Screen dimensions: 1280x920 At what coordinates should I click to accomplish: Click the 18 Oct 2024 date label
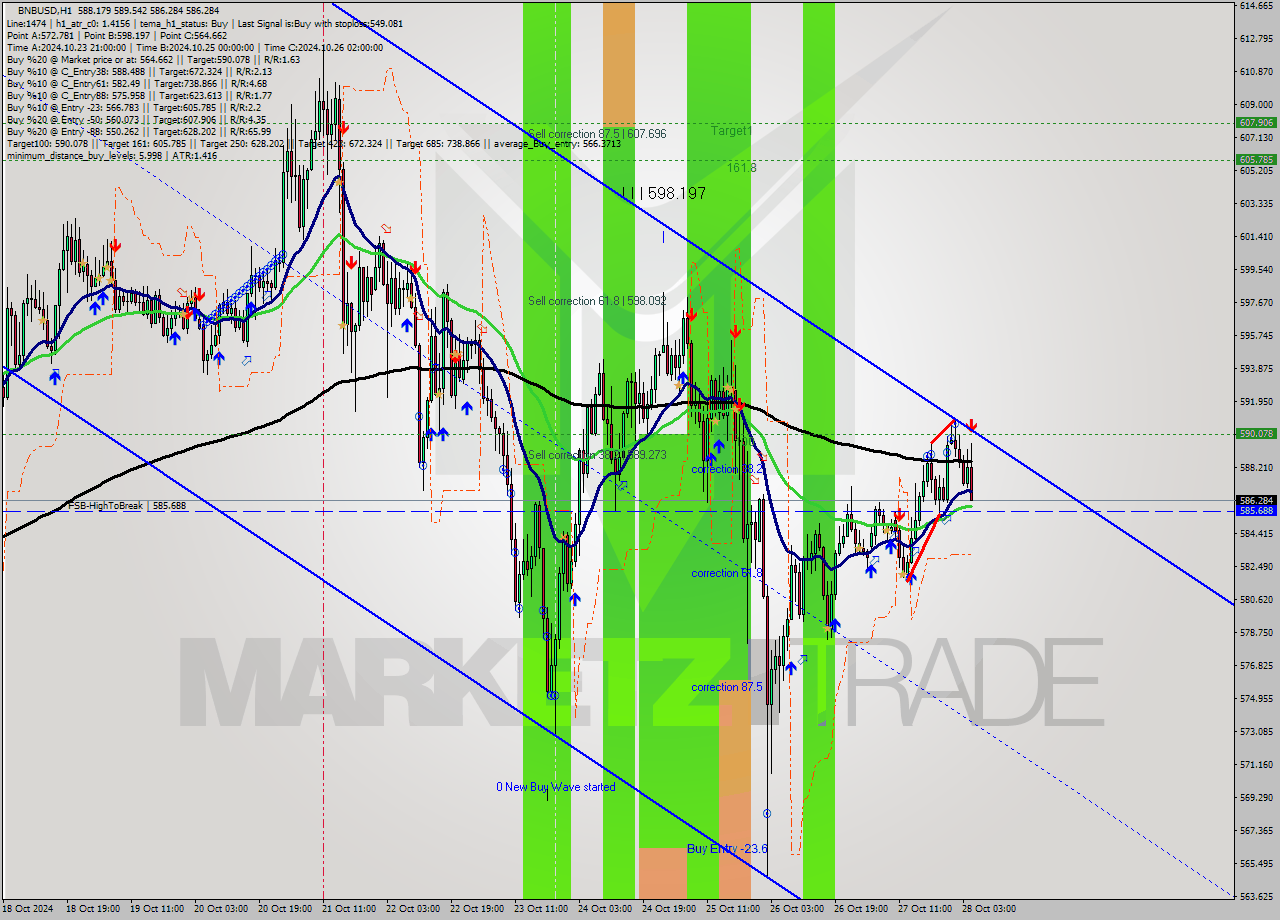(26, 909)
